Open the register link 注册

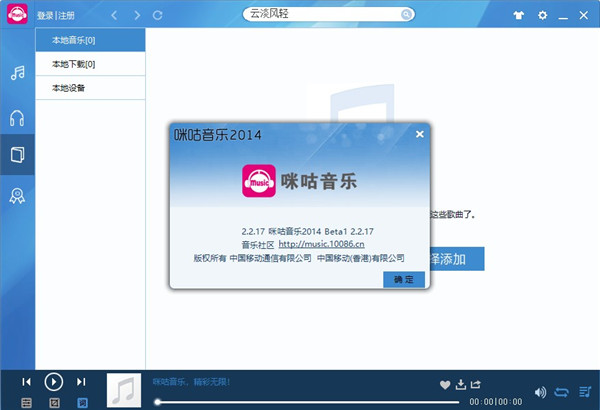[66, 16]
